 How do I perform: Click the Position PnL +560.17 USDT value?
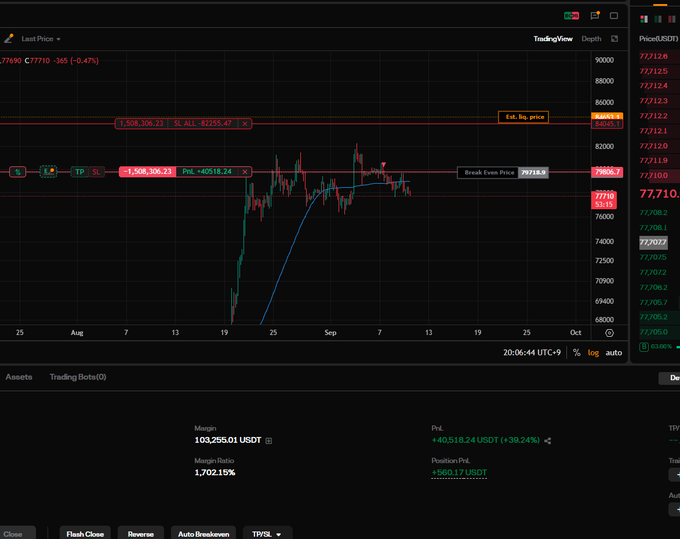click(459, 472)
